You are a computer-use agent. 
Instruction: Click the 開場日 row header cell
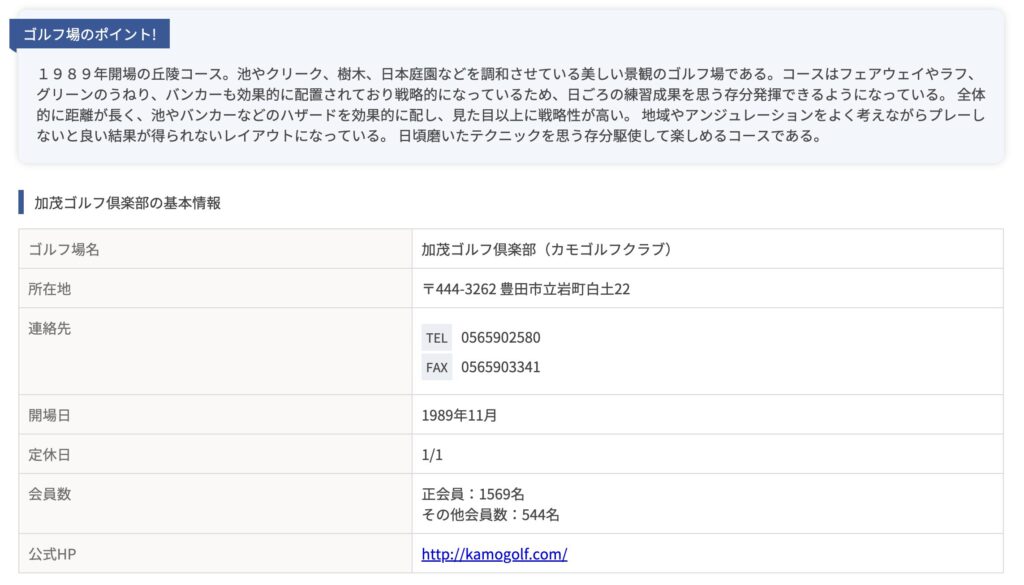(x=216, y=415)
